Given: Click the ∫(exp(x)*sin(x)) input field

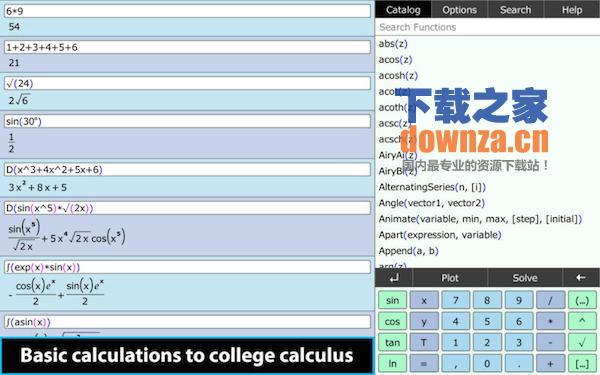Looking at the screenshot, I should point(187,267).
